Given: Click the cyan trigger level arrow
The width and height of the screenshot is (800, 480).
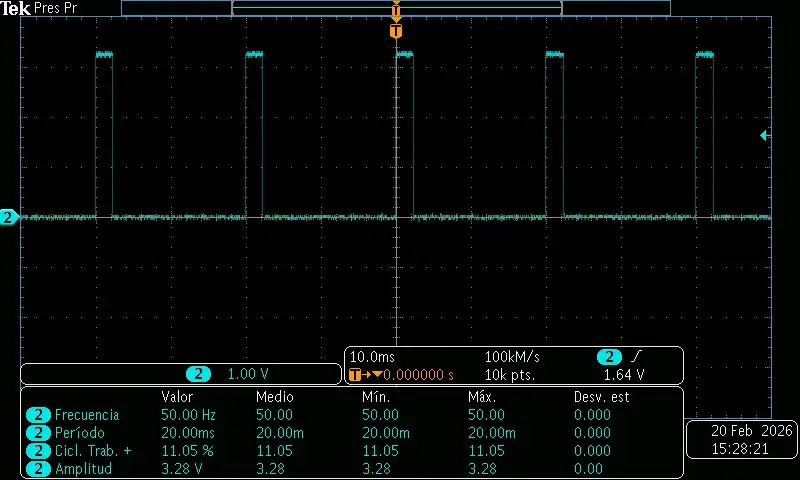Looking at the screenshot, I should (765, 135).
